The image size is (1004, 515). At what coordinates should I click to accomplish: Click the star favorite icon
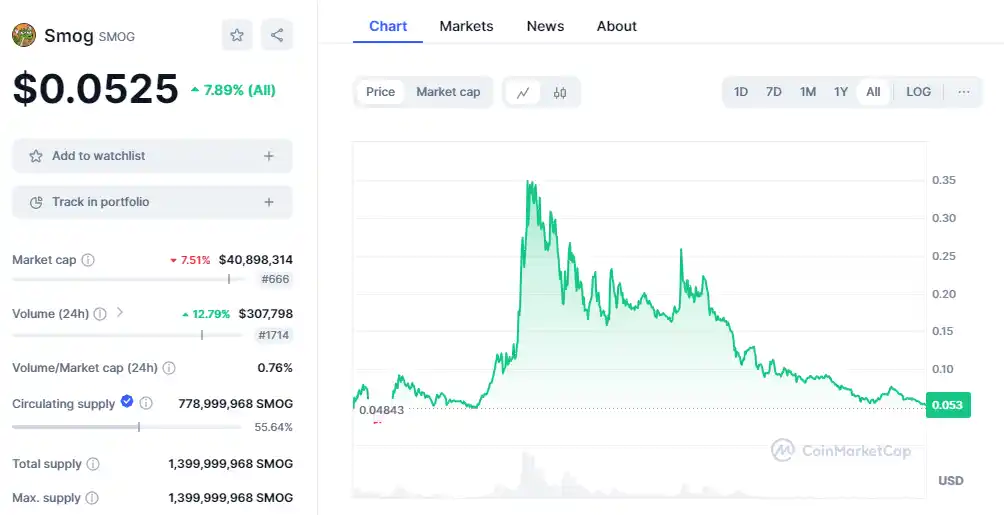tap(237, 36)
